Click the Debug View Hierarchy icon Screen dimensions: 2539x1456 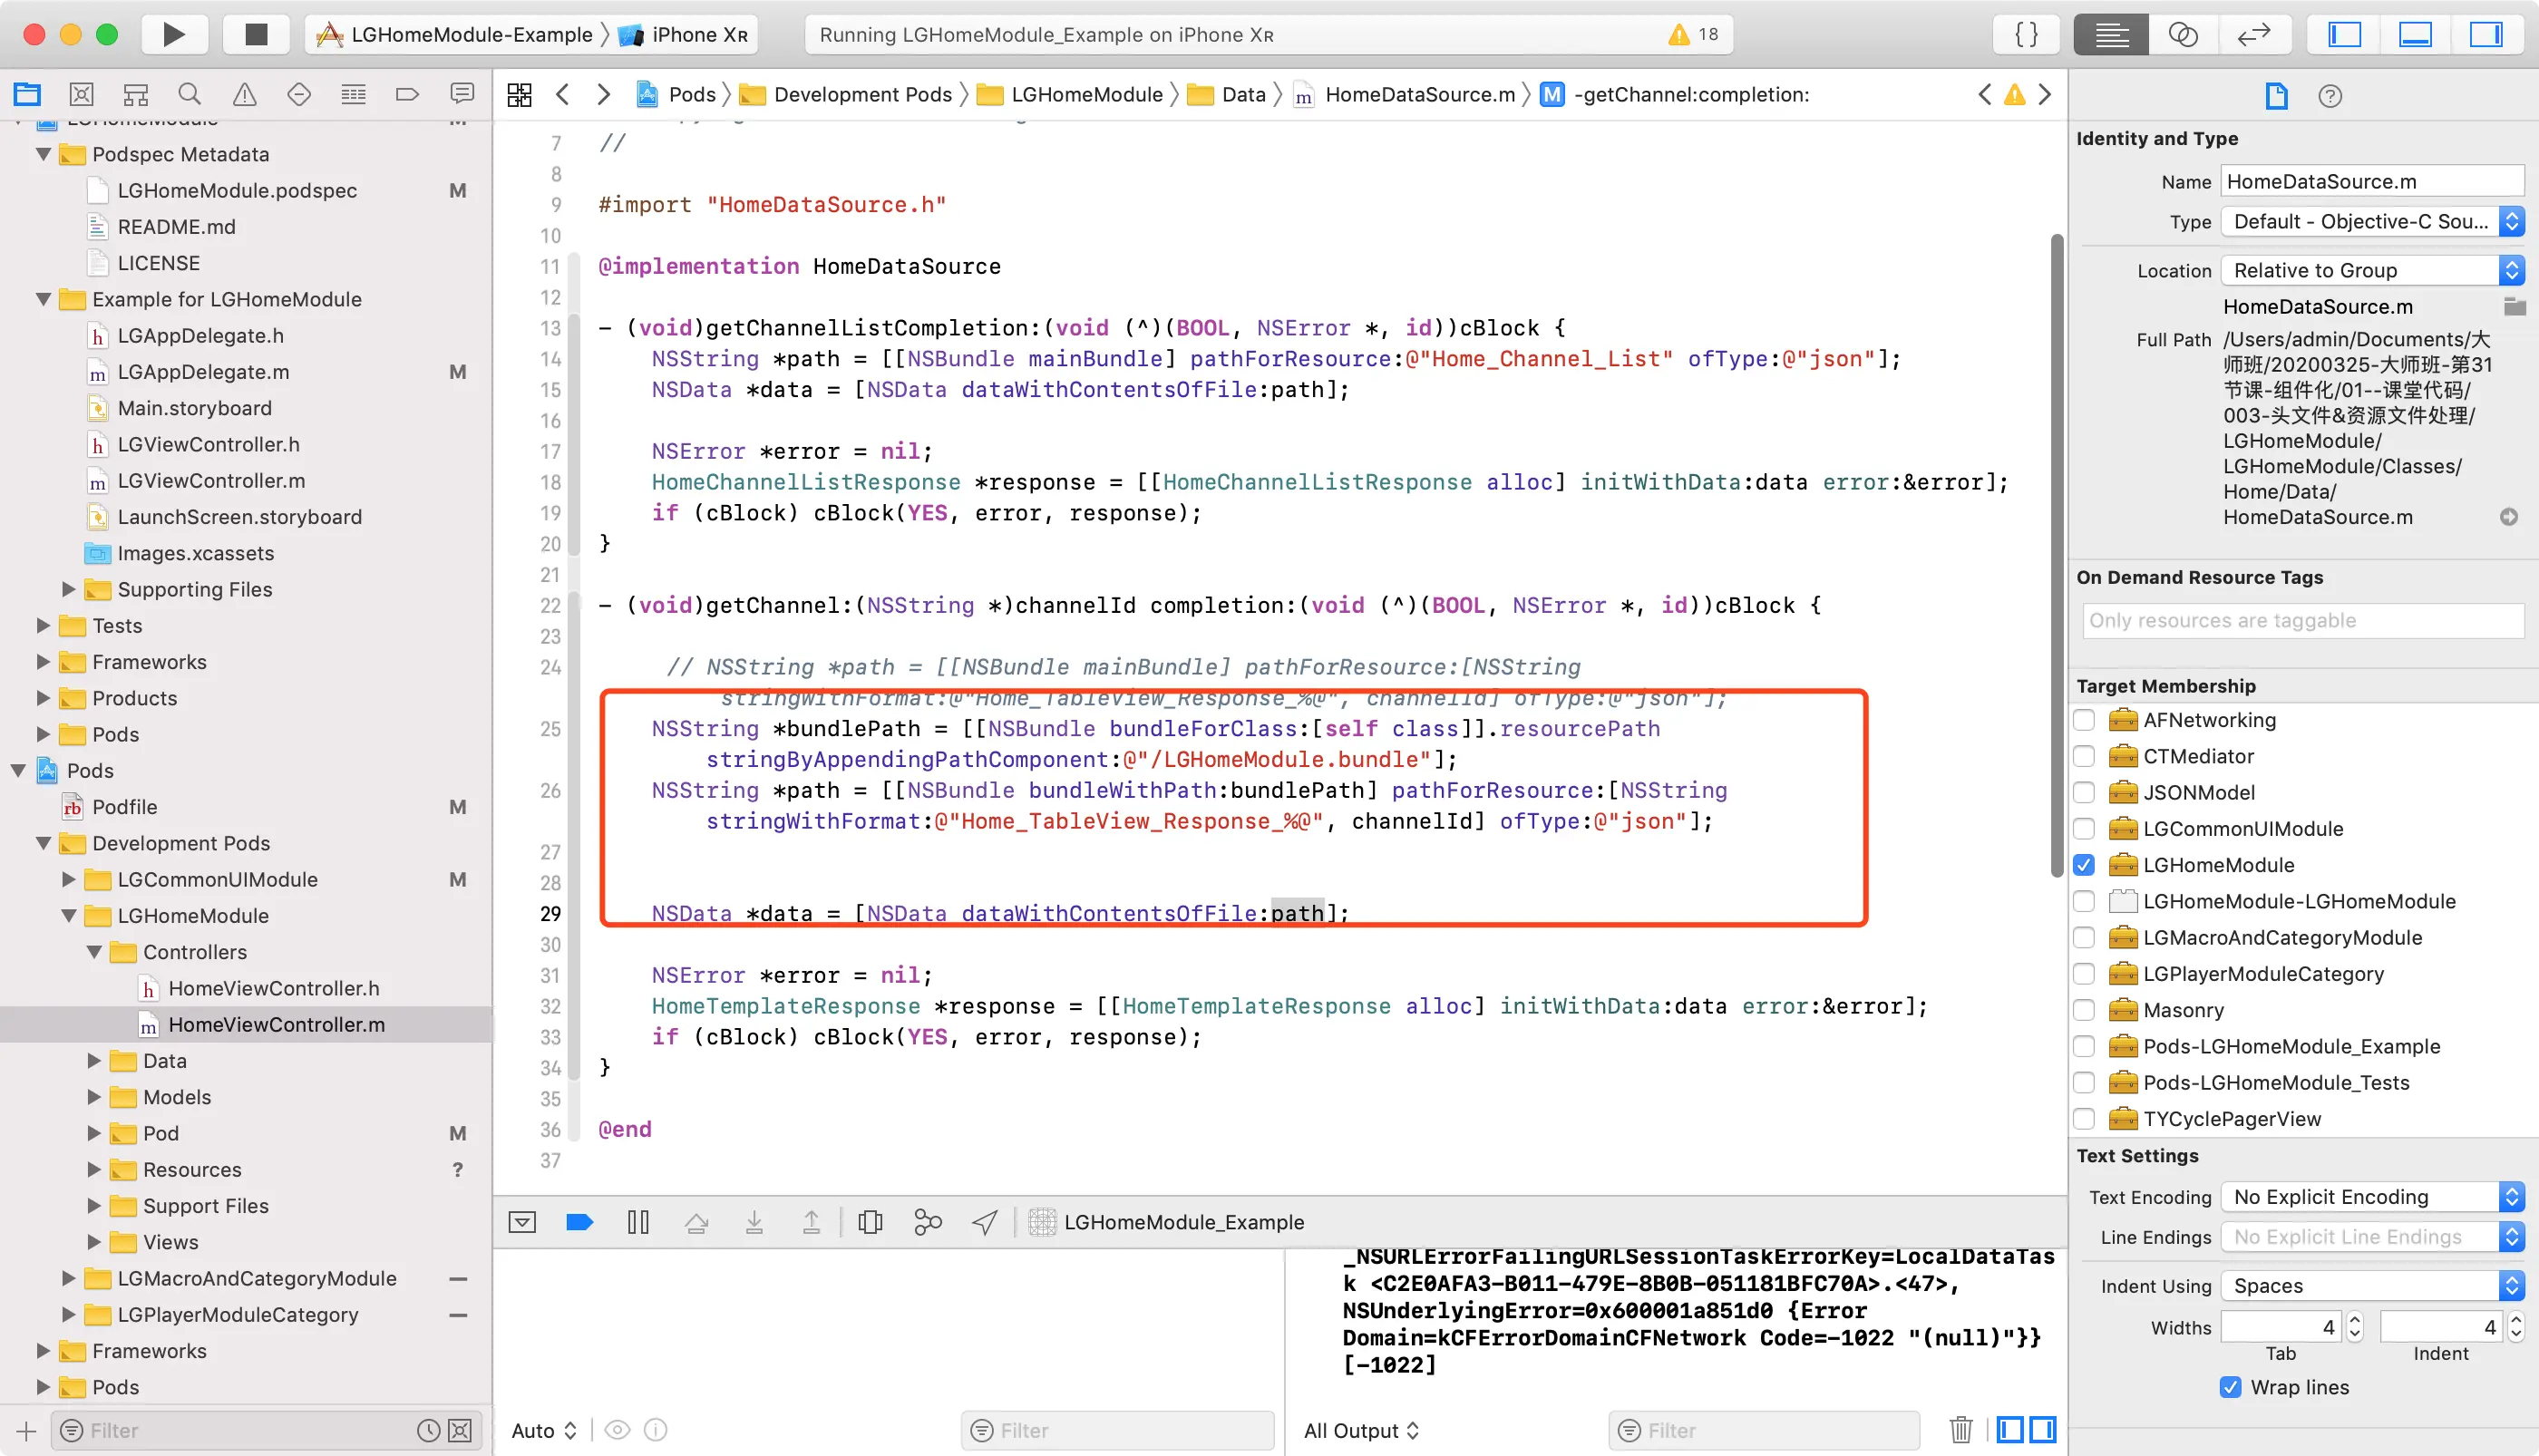point(870,1222)
